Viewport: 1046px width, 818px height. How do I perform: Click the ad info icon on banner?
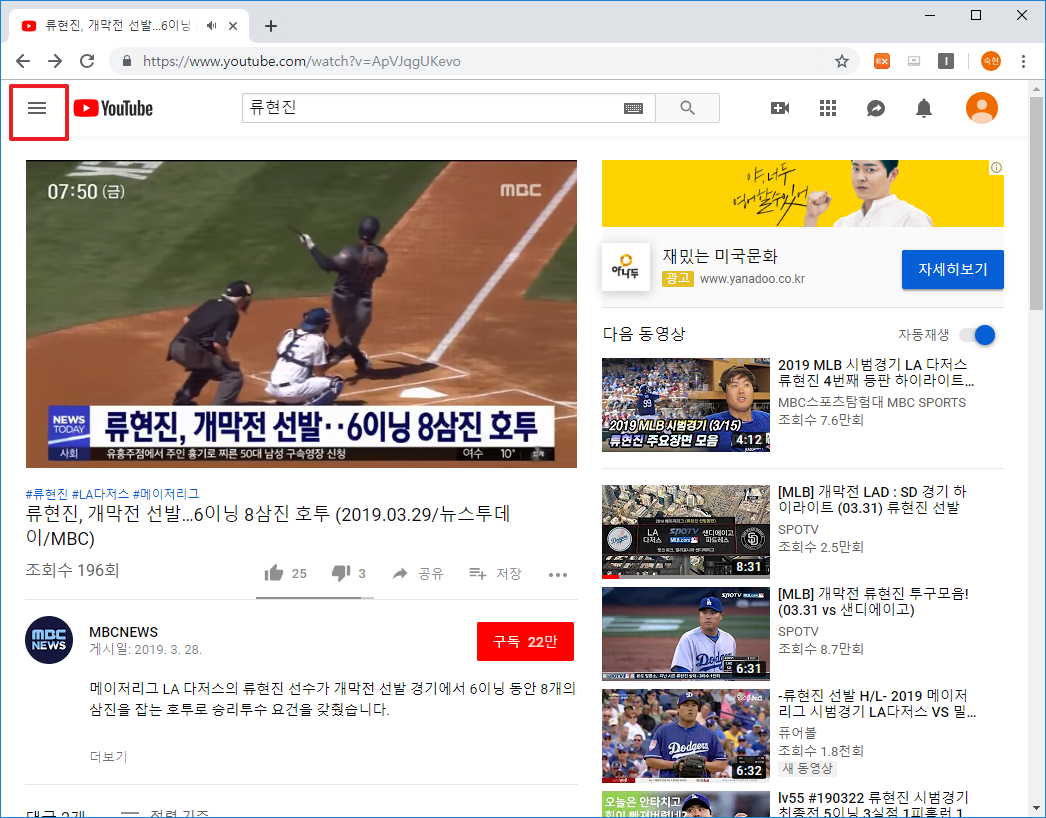tap(996, 167)
